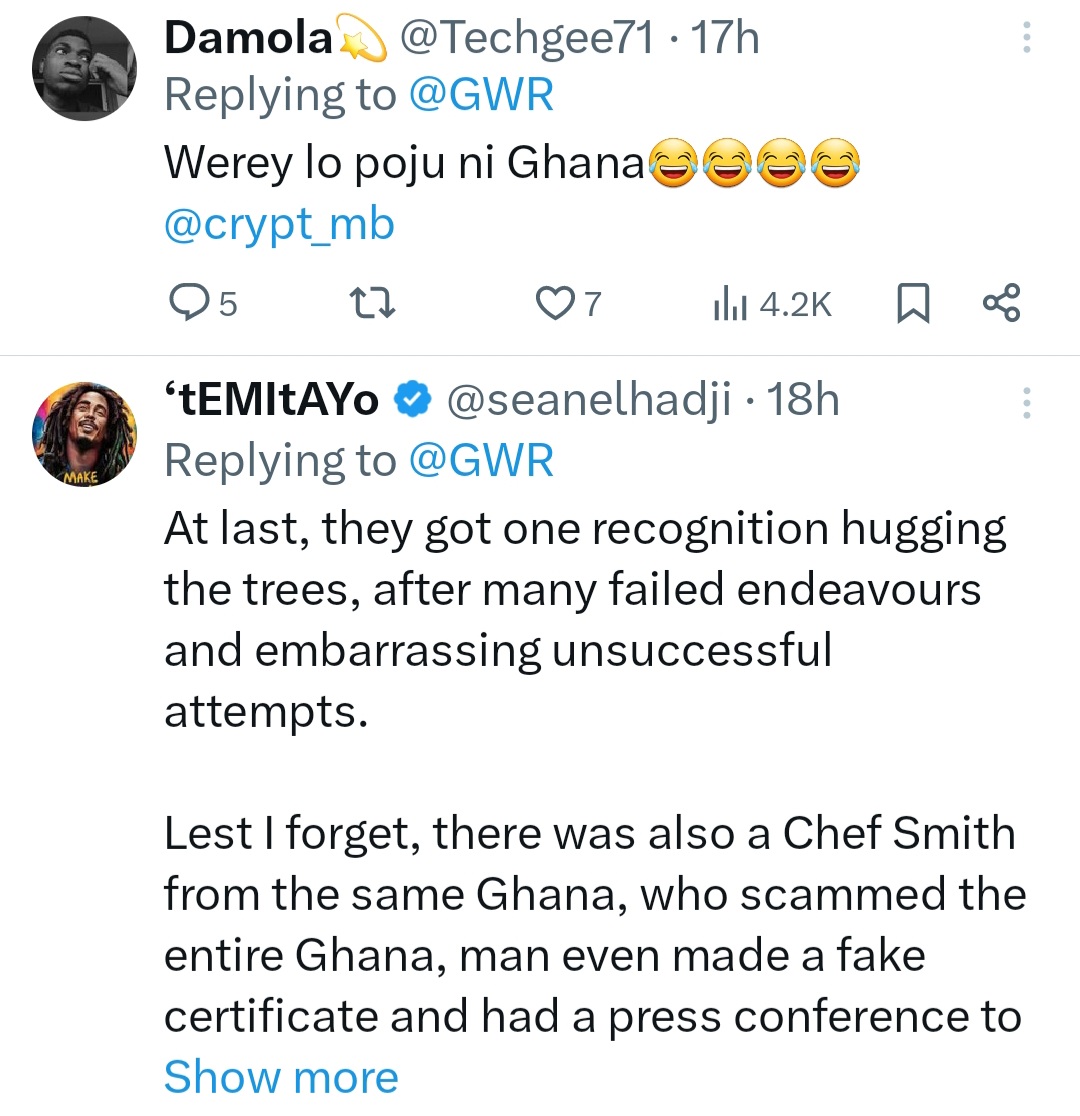Reply to Damola's tweet via comment icon
This screenshot has width=1080, height=1116.
(x=185, y=302)
